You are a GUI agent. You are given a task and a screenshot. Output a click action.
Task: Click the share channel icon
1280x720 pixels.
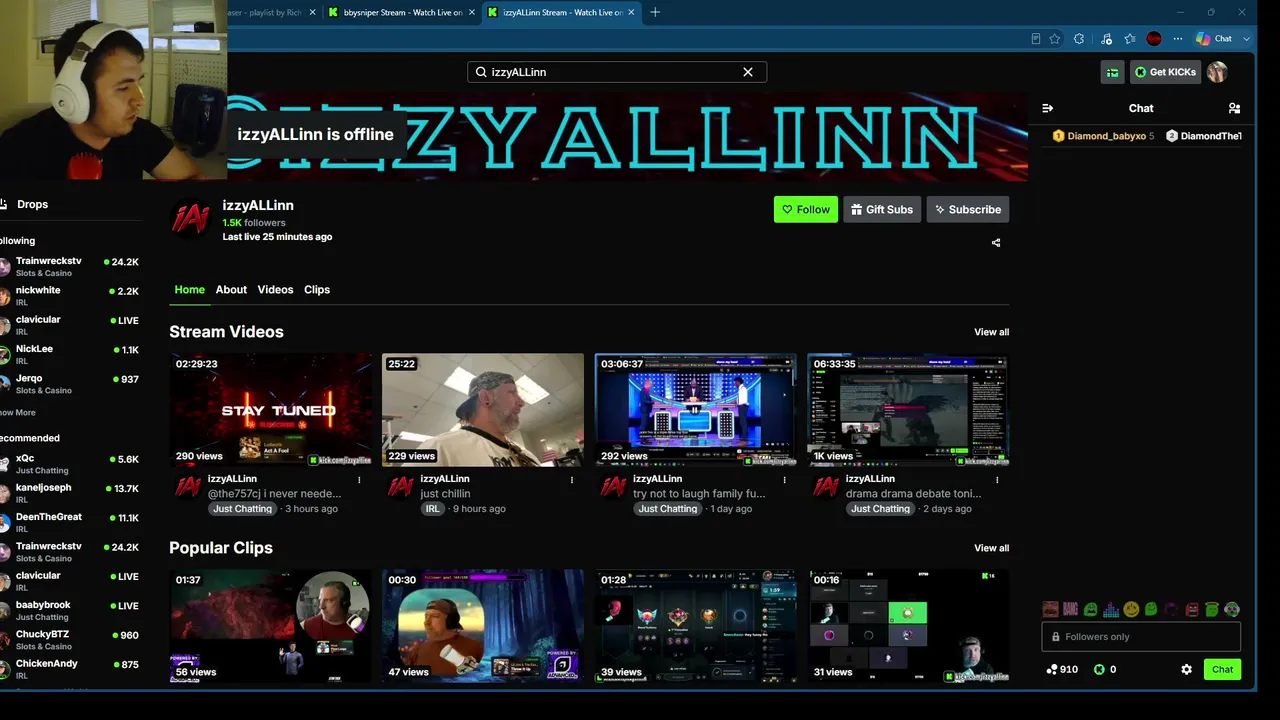point(995,242)
